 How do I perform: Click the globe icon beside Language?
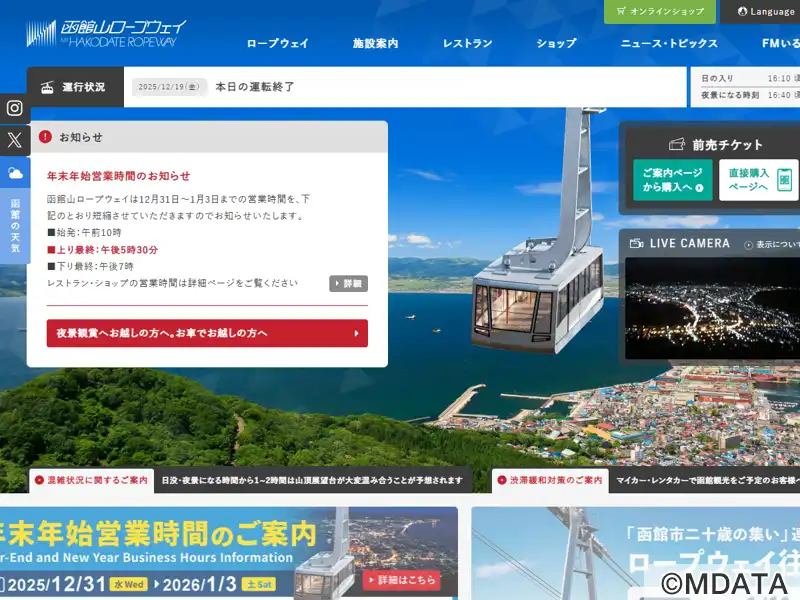point(742,11)
